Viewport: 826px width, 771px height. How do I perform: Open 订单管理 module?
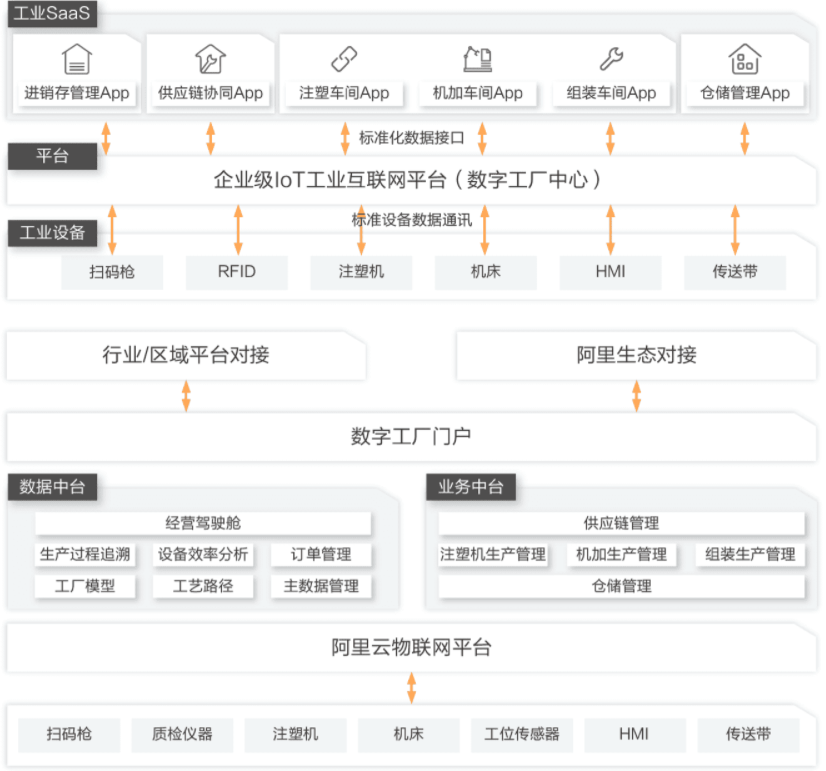(x=321, y=555)
